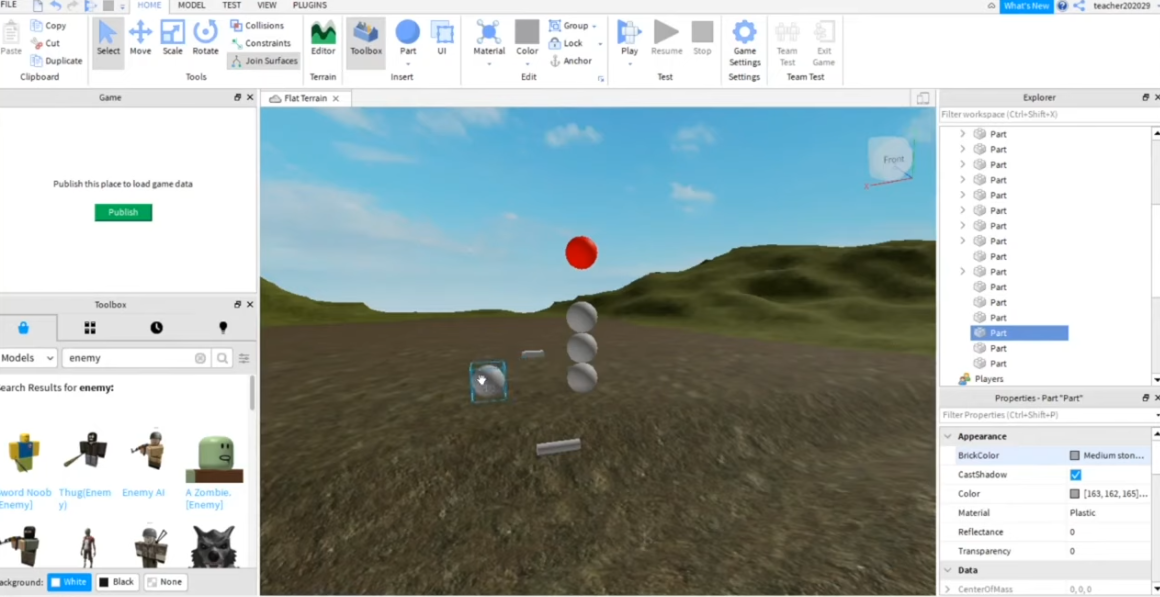
Task: Open the toolbox search filter options
Action: click(x=243, y=358)
